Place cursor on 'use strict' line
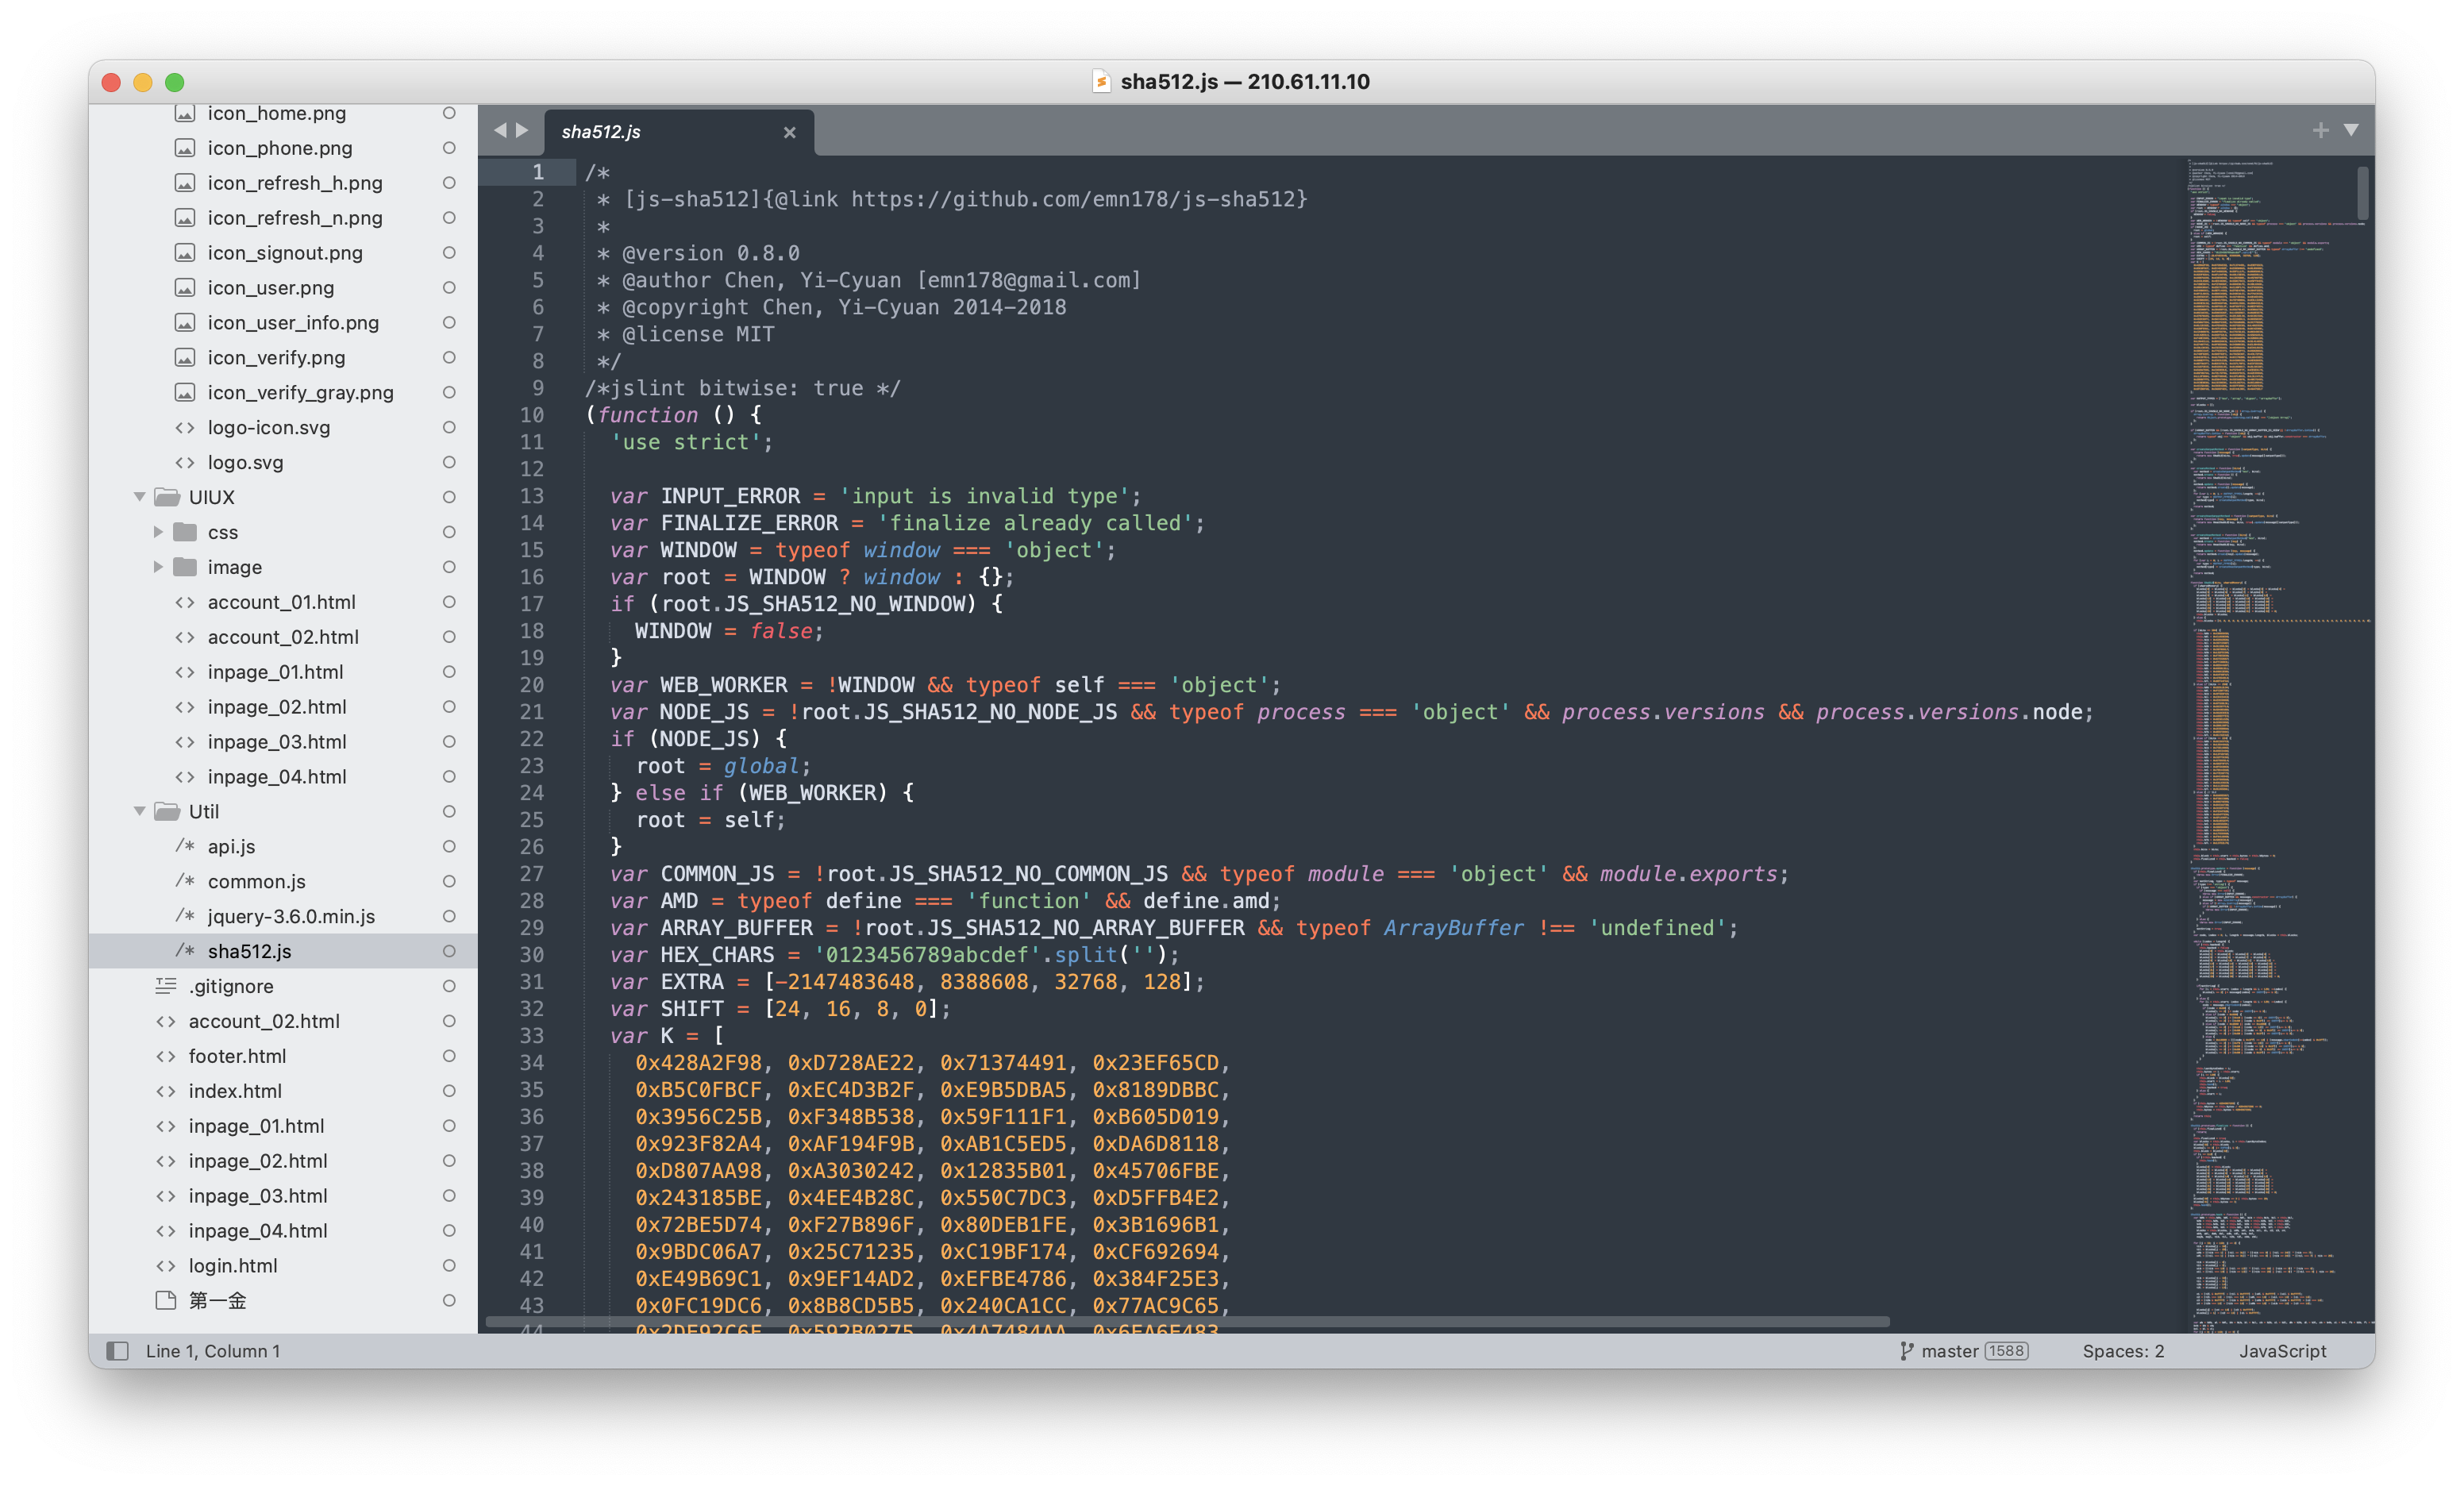 click(691, 442)
